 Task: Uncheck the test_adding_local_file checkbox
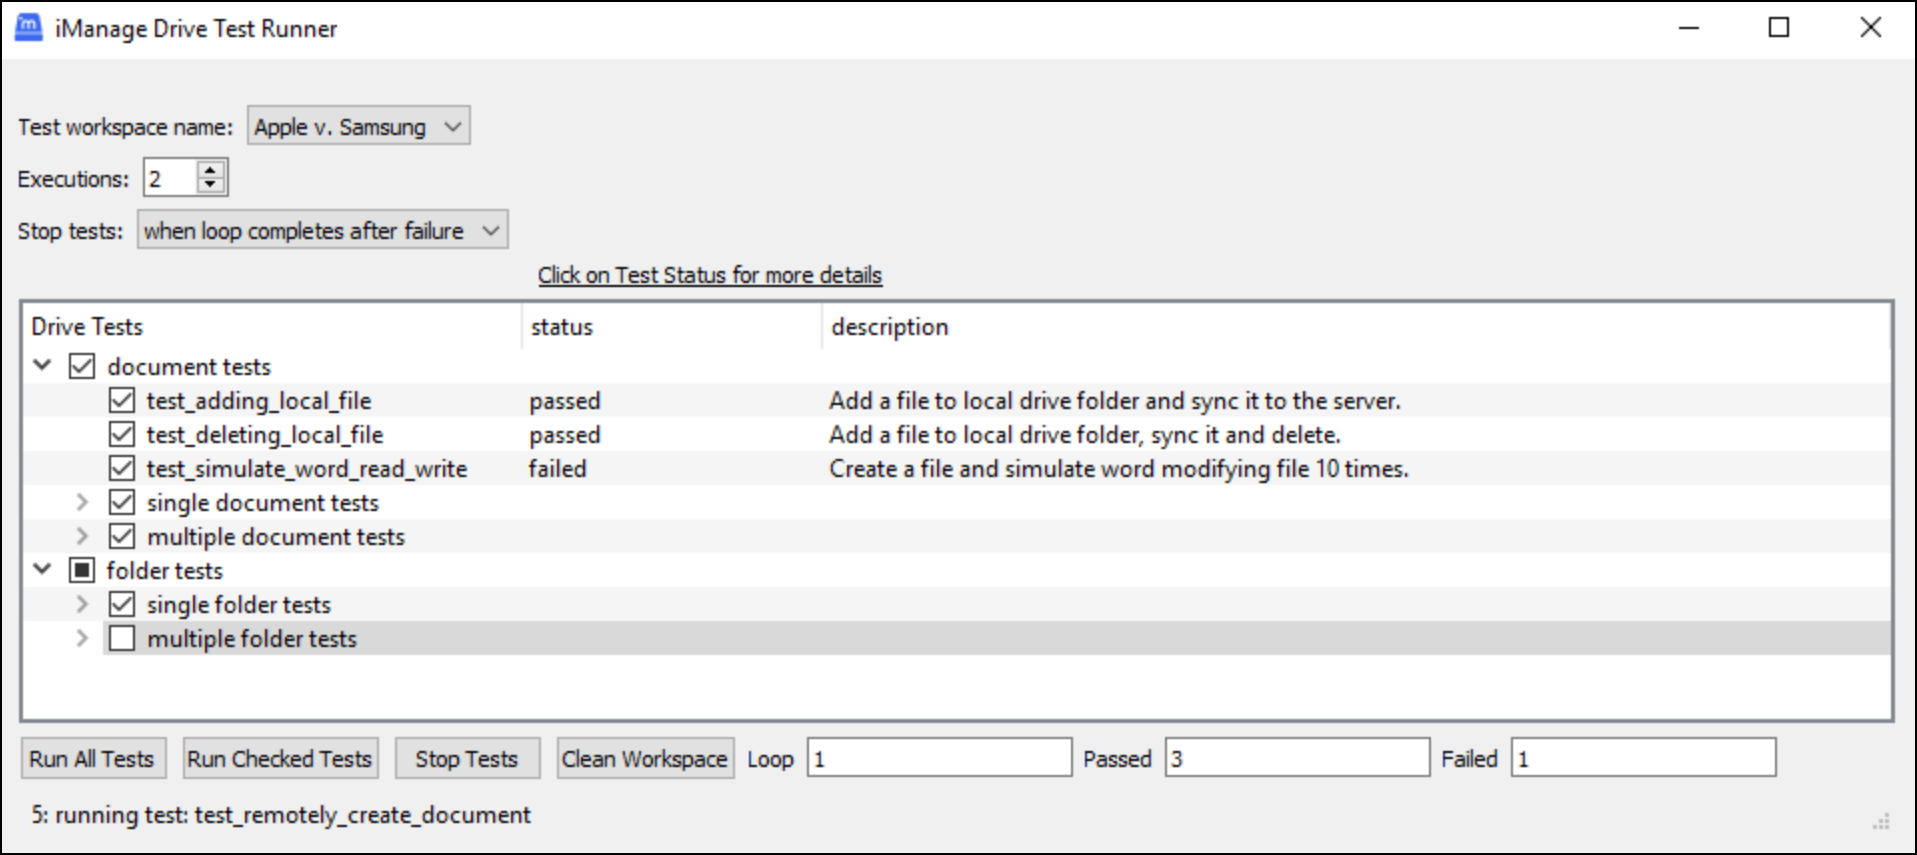122,401
